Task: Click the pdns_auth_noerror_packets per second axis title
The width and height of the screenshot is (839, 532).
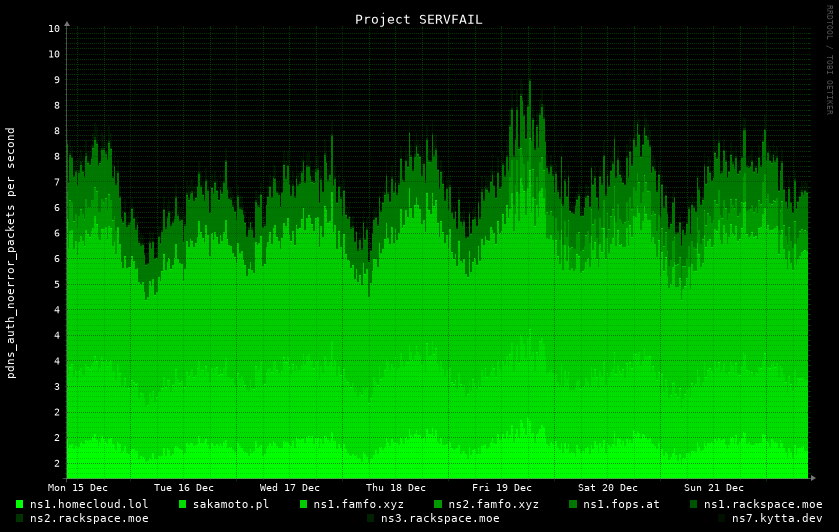Action: coord(11,252)
